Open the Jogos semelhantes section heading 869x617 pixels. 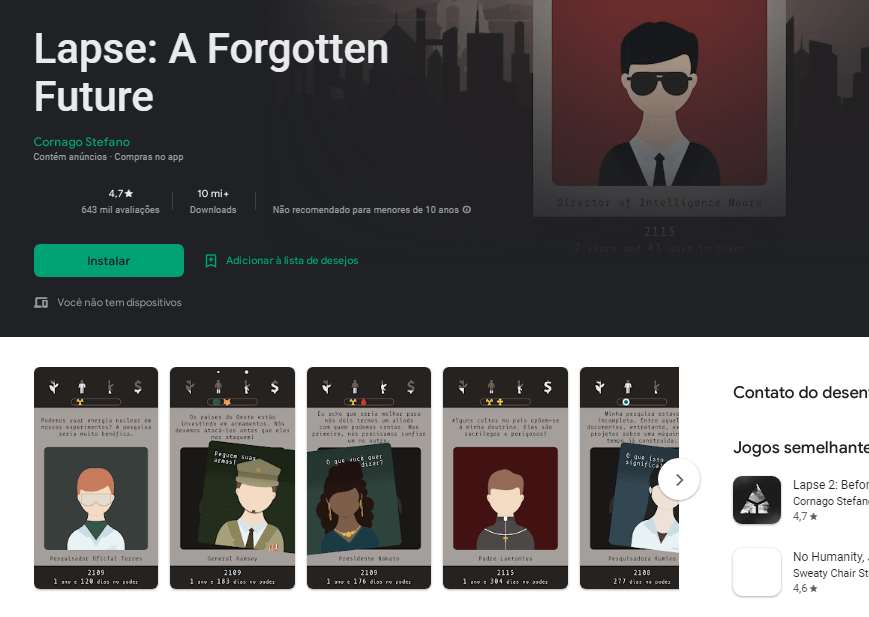coord(801,447)
